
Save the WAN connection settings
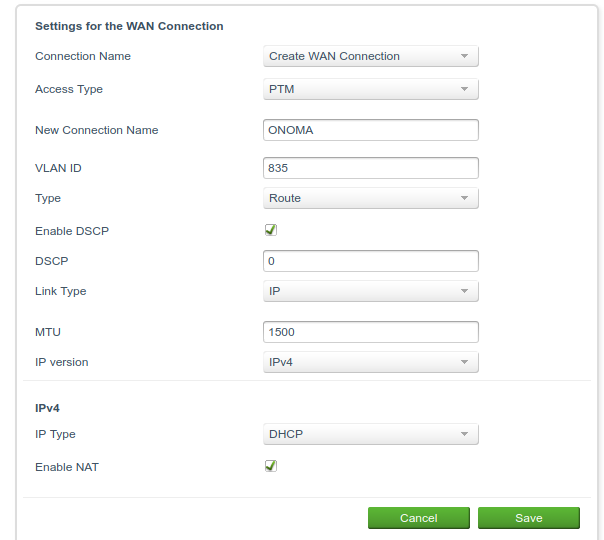(x=528, y=518)
